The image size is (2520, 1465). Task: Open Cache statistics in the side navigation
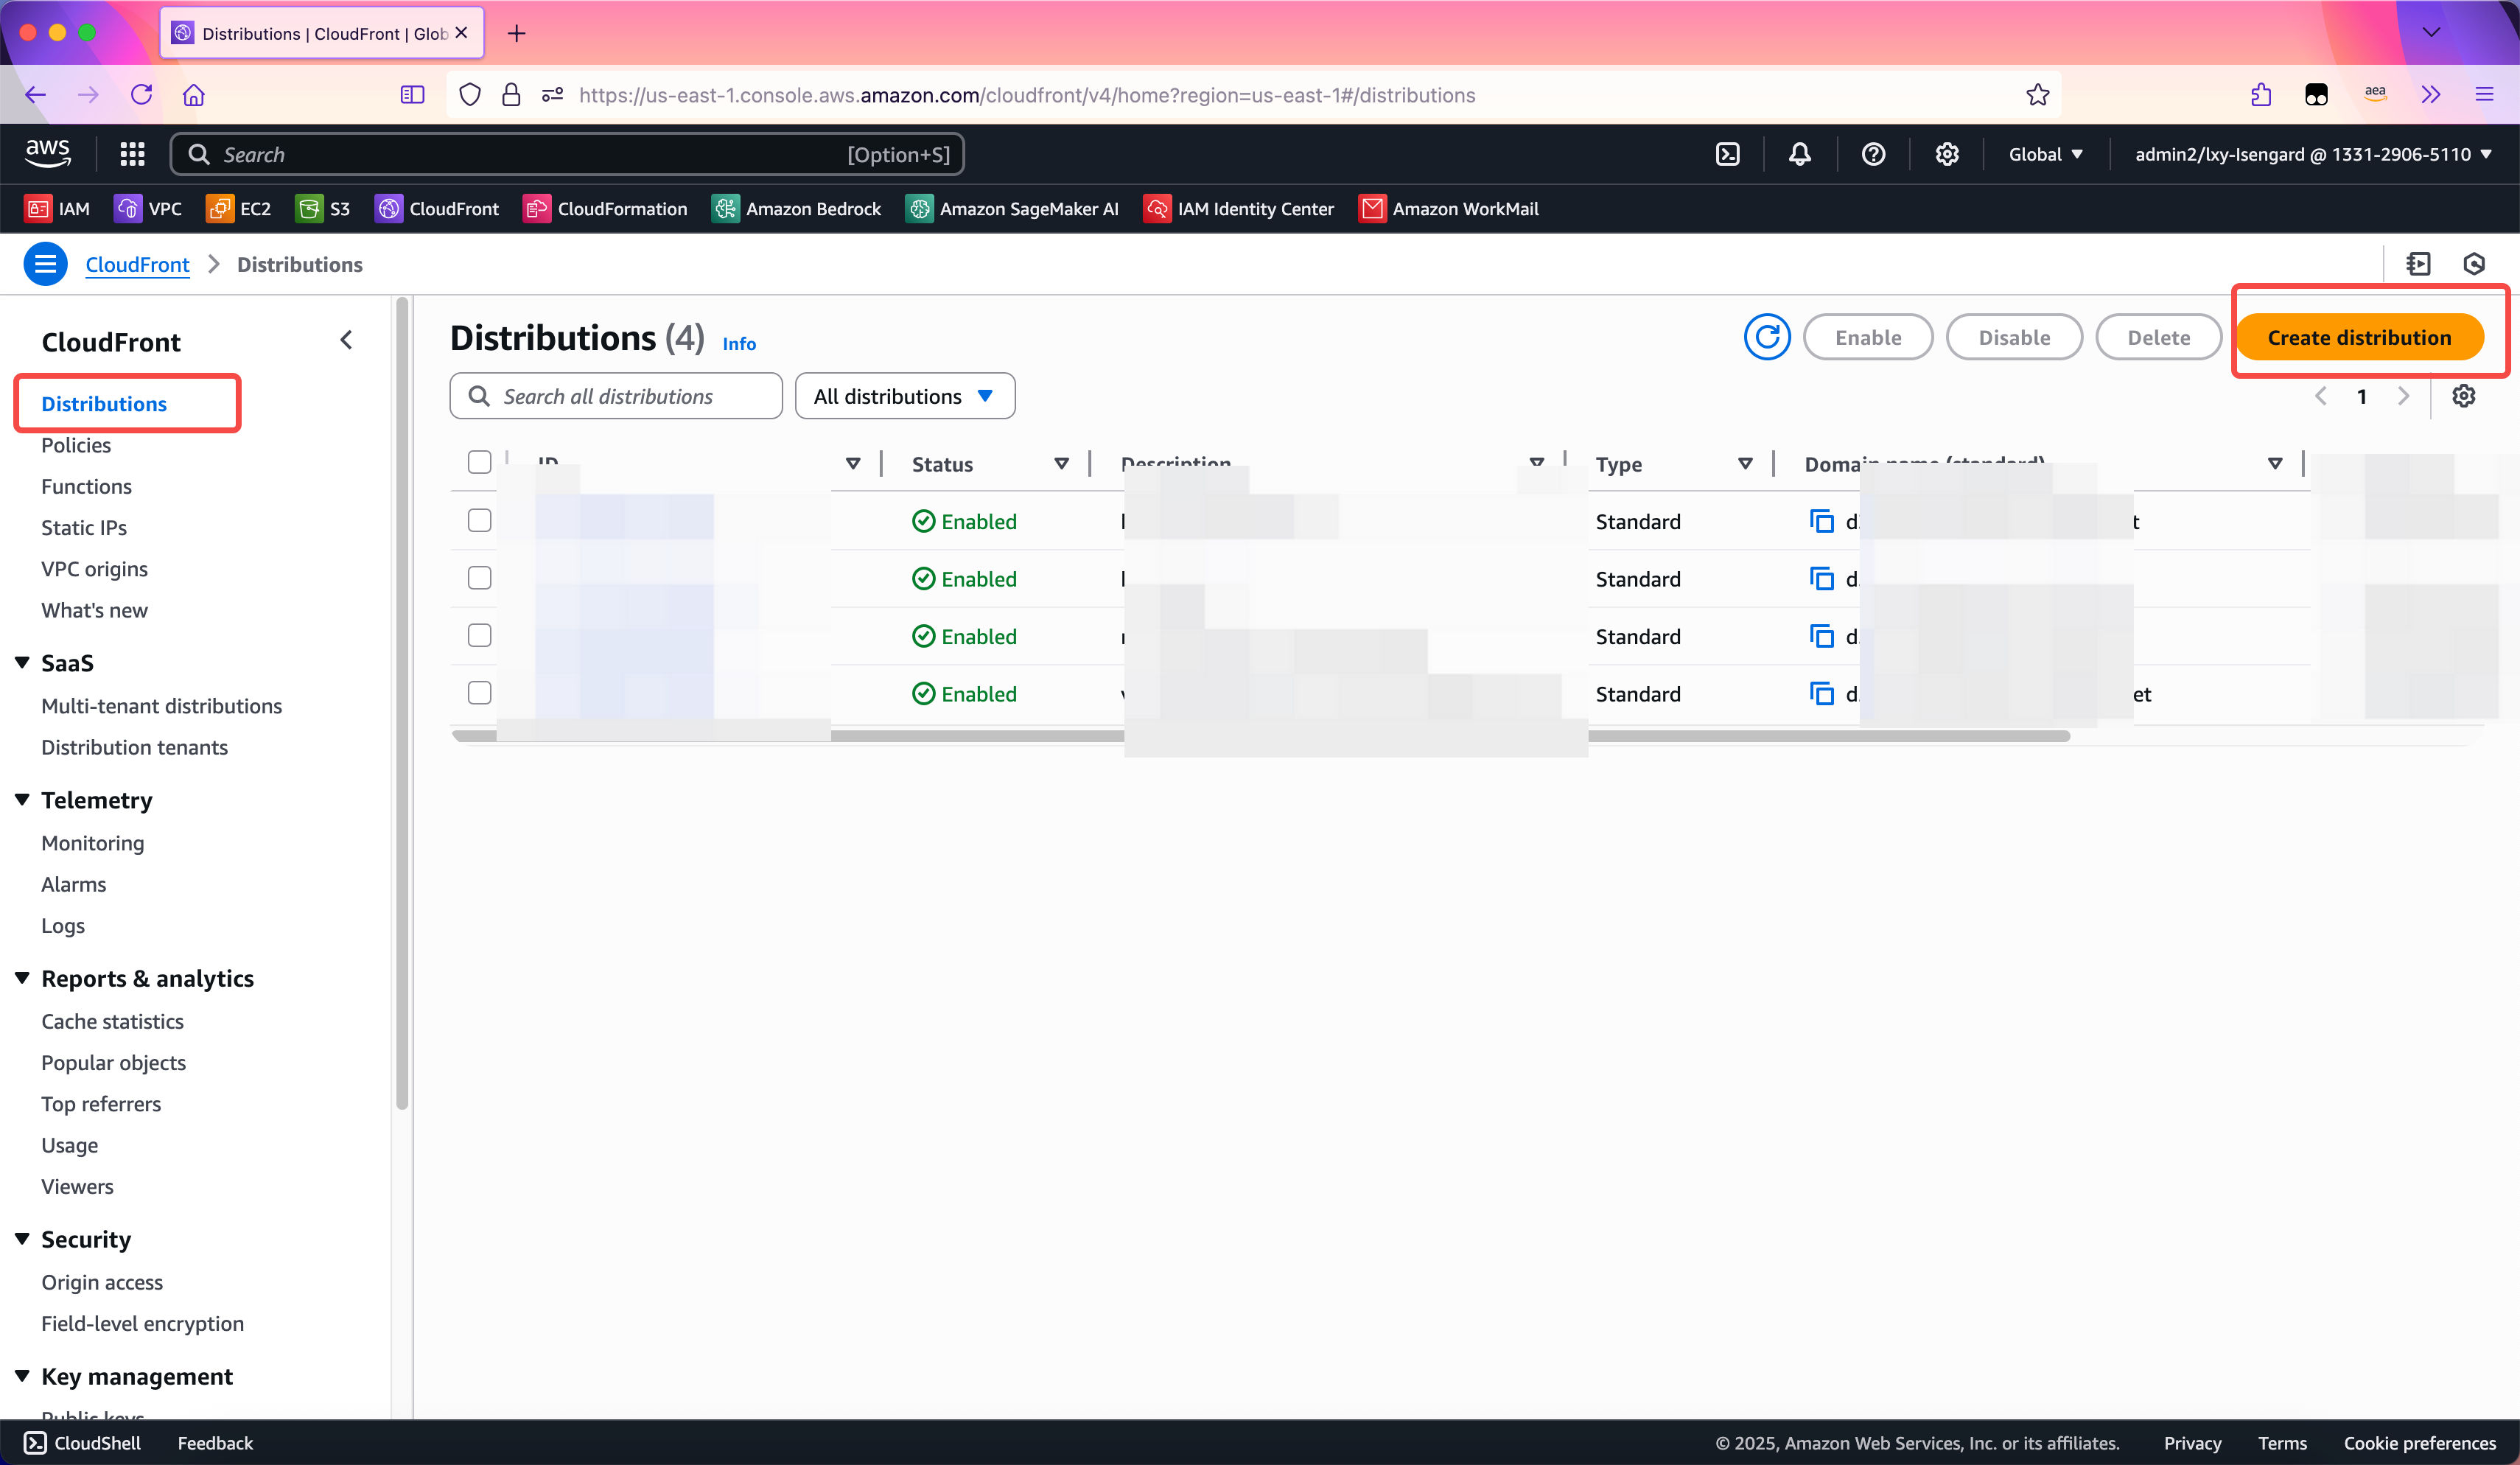pos(112,1021)
